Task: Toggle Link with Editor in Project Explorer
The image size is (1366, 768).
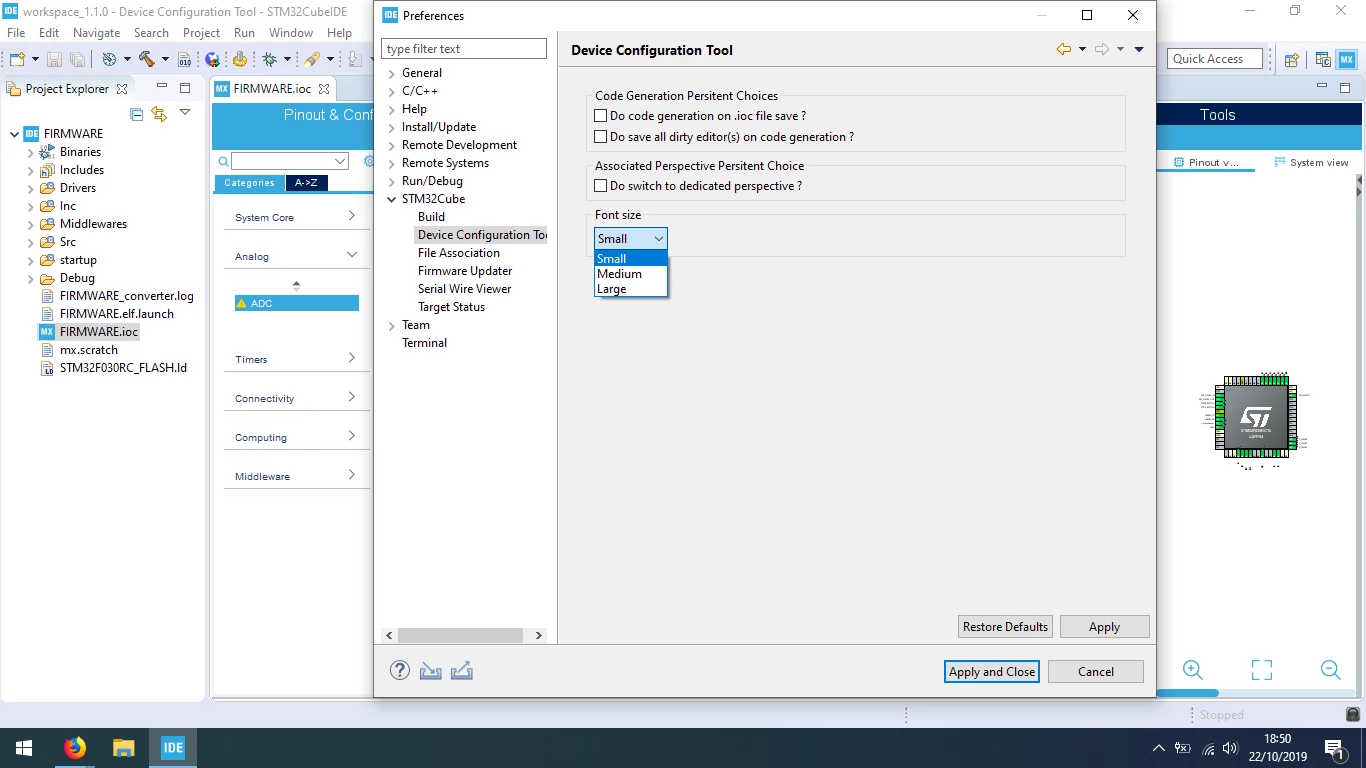Action: tap(159, 114)
